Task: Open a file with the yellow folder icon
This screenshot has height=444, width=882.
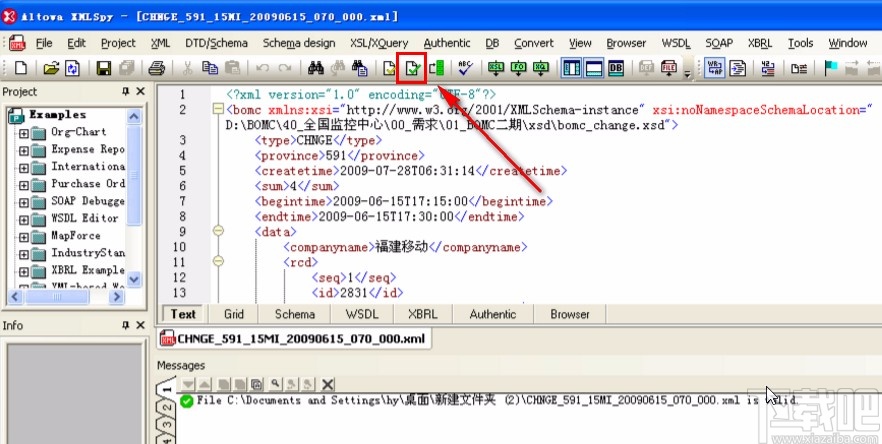Action: [x=51, y=68]
